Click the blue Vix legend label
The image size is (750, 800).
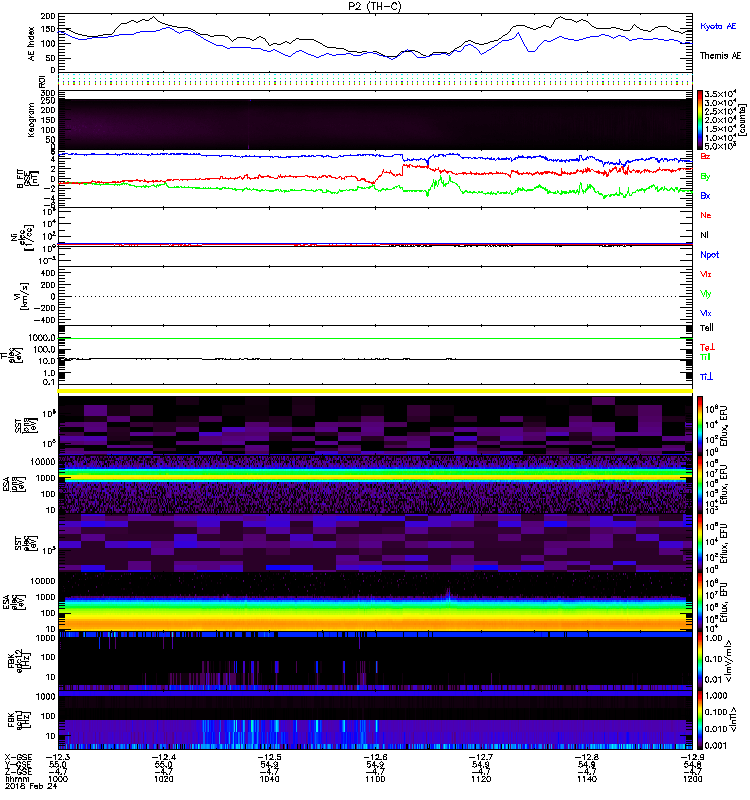[x=706, y=313]
